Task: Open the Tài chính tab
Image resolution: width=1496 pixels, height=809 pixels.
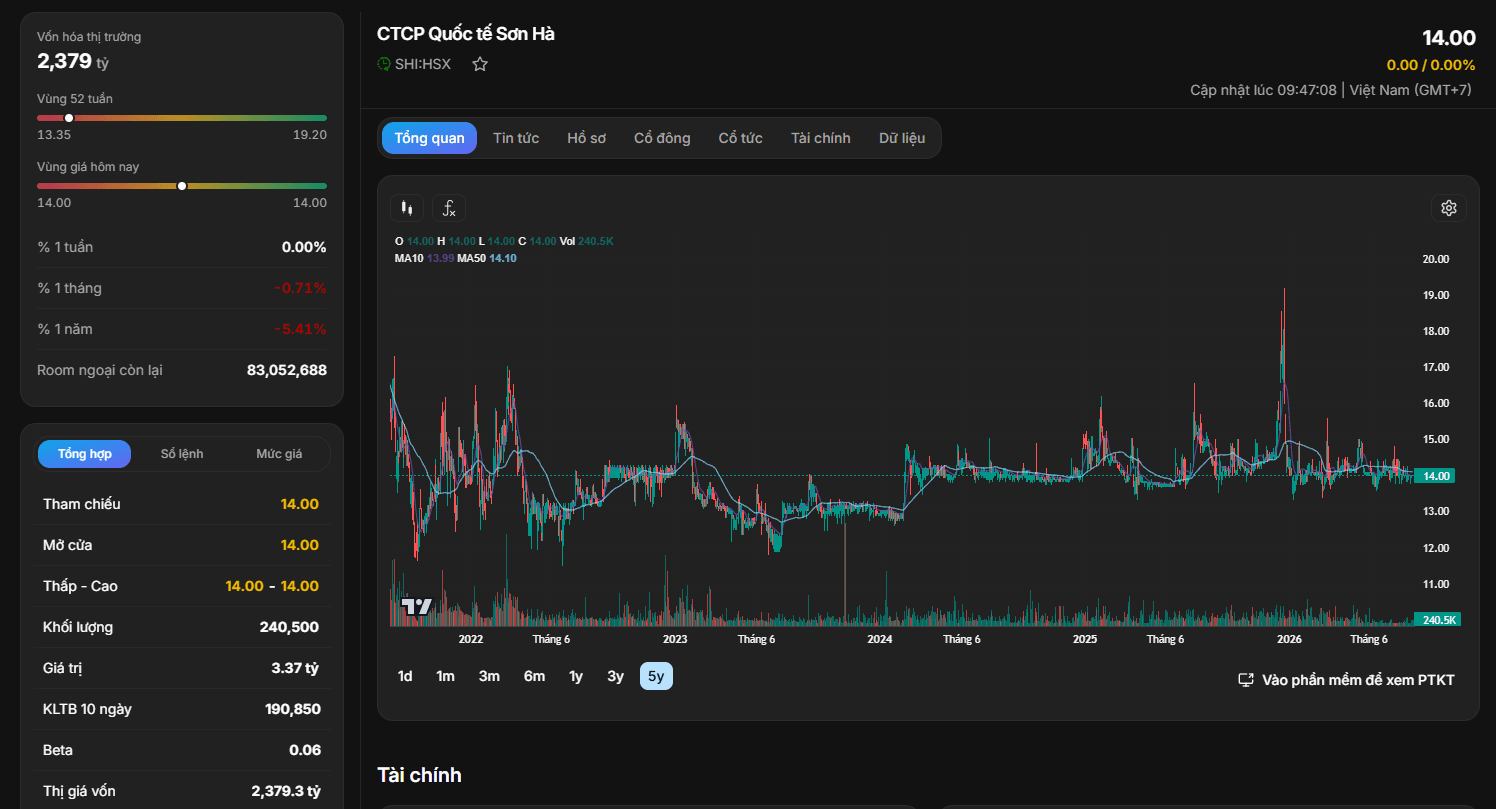Action: [x=821, y=138]
